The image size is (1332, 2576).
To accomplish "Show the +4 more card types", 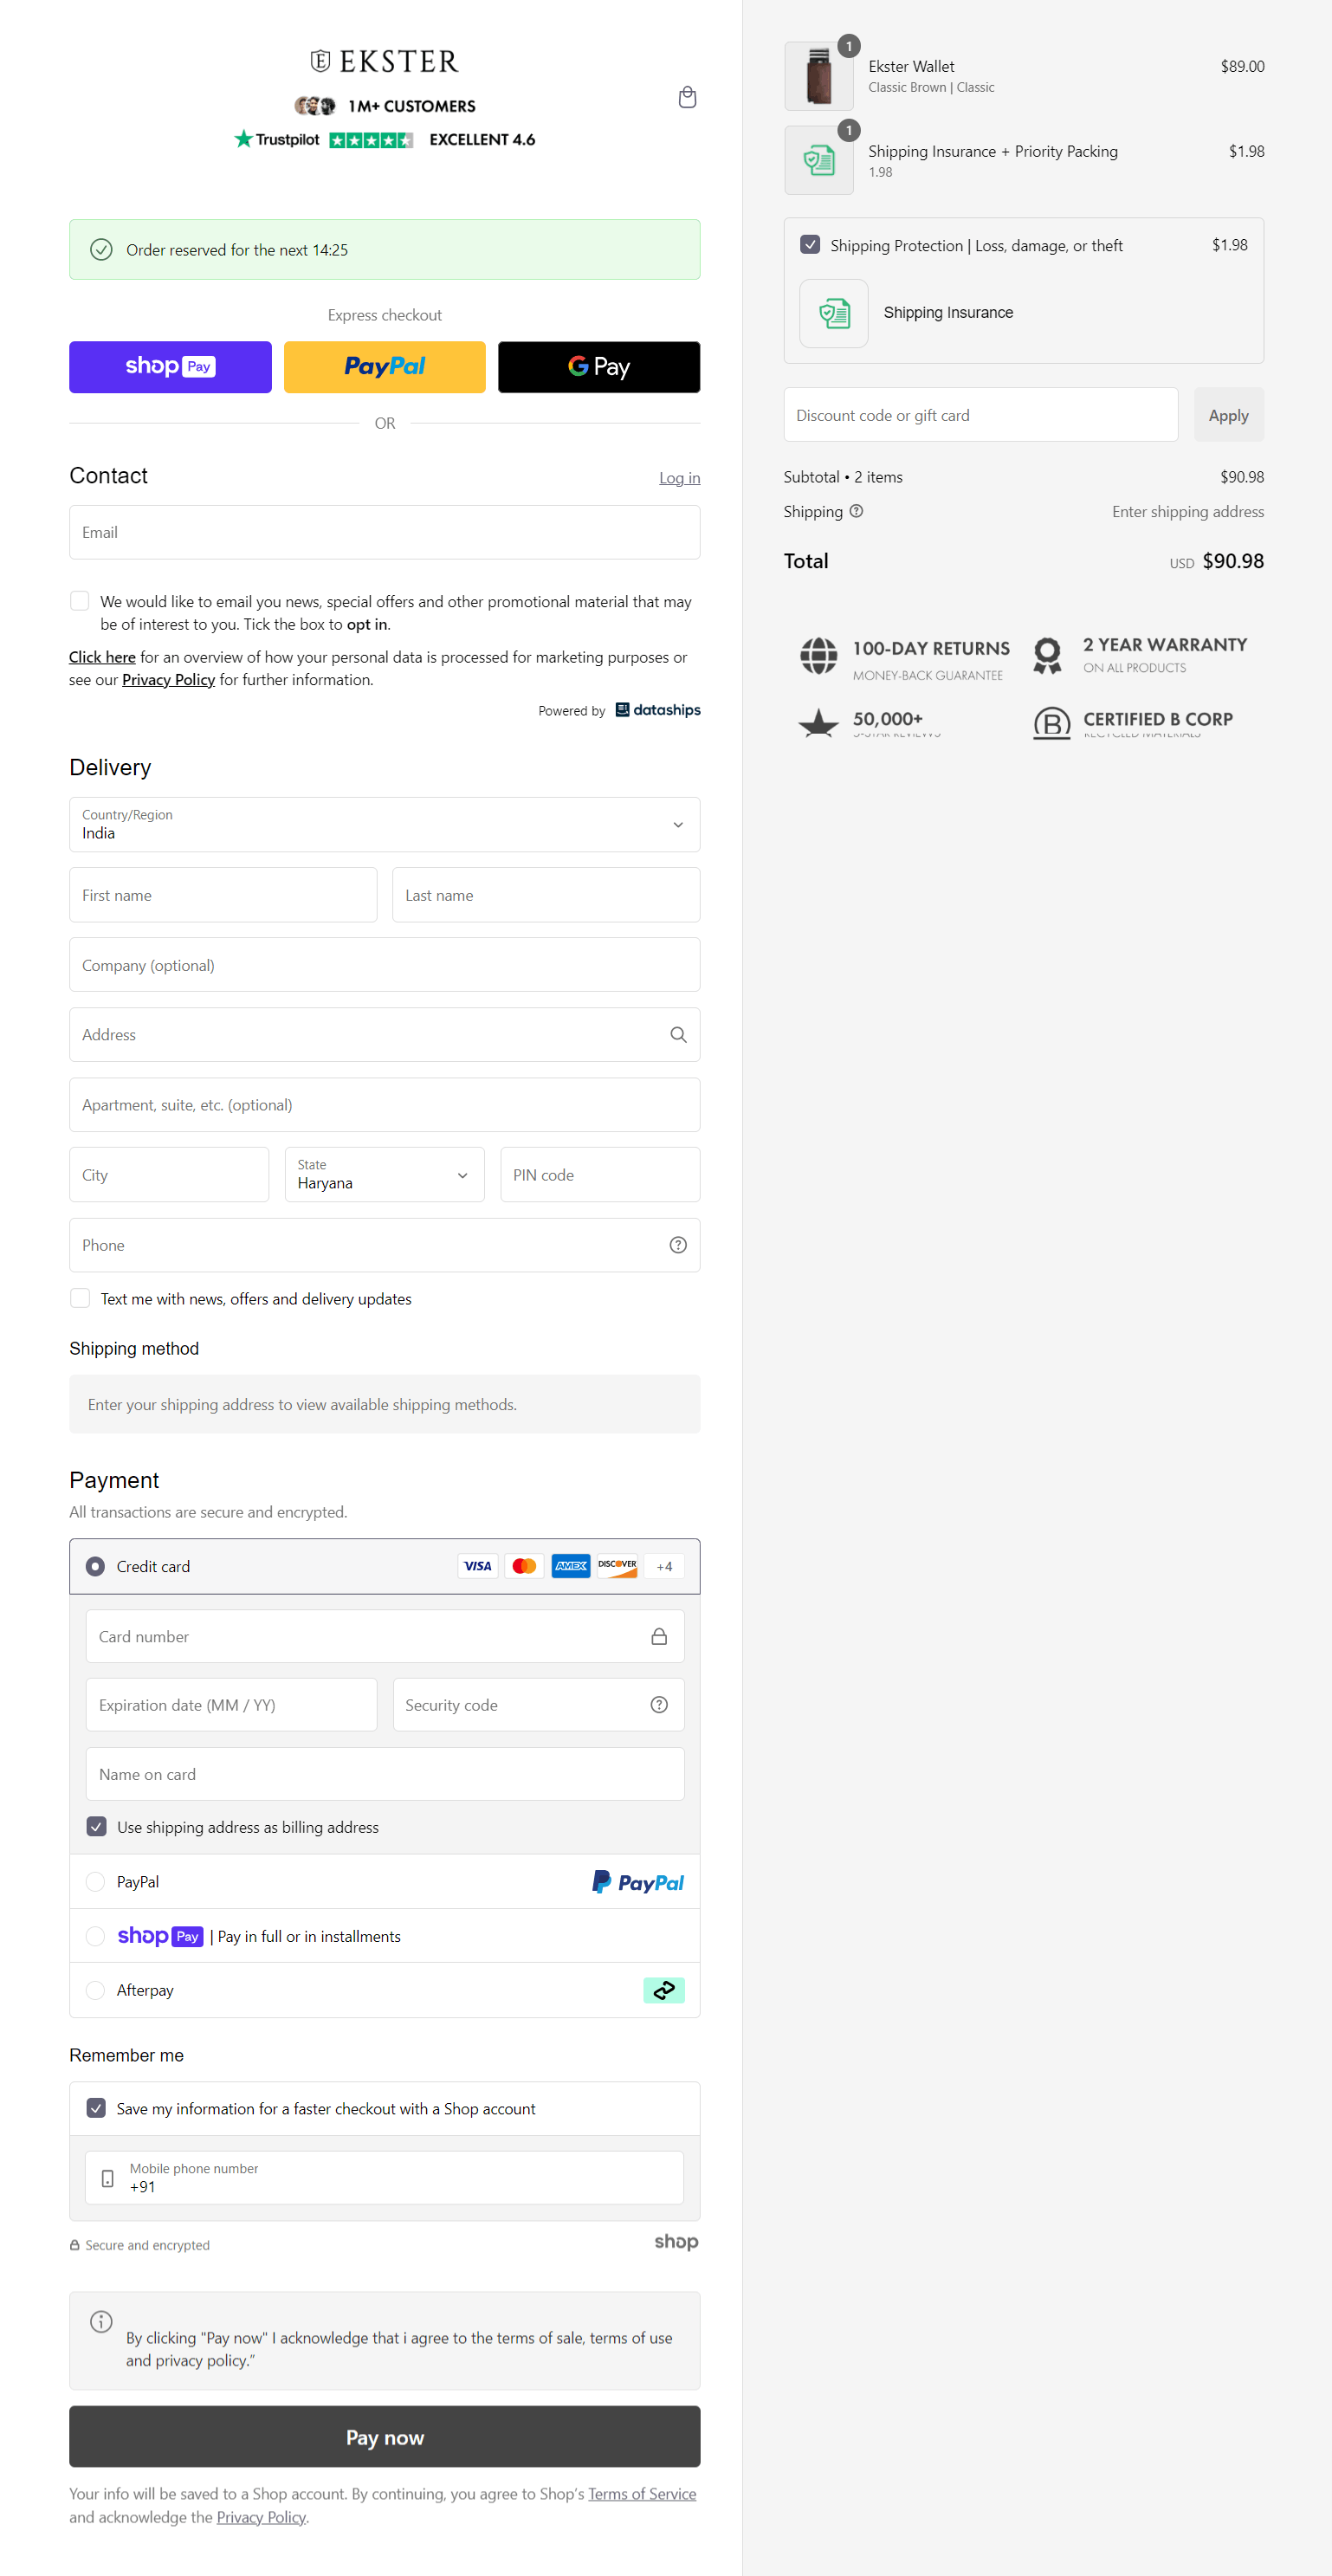I will pos(664,1566).
